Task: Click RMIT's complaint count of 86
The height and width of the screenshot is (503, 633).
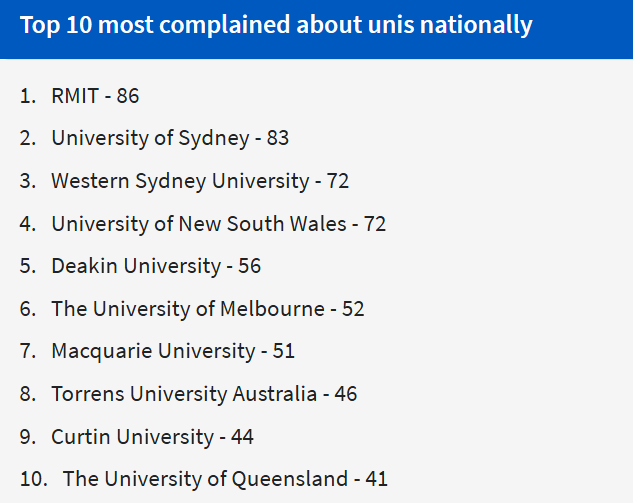Action: click(x=128, y=96)
